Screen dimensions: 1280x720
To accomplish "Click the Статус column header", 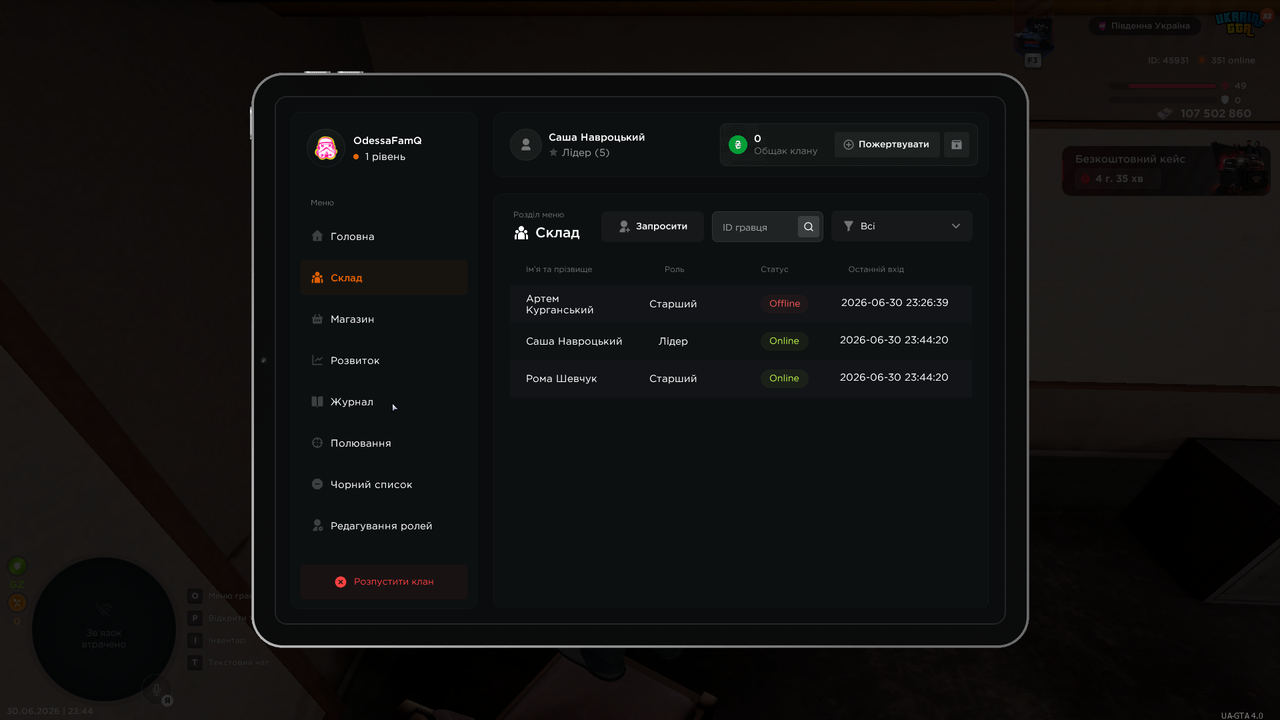I will point(774,269).
